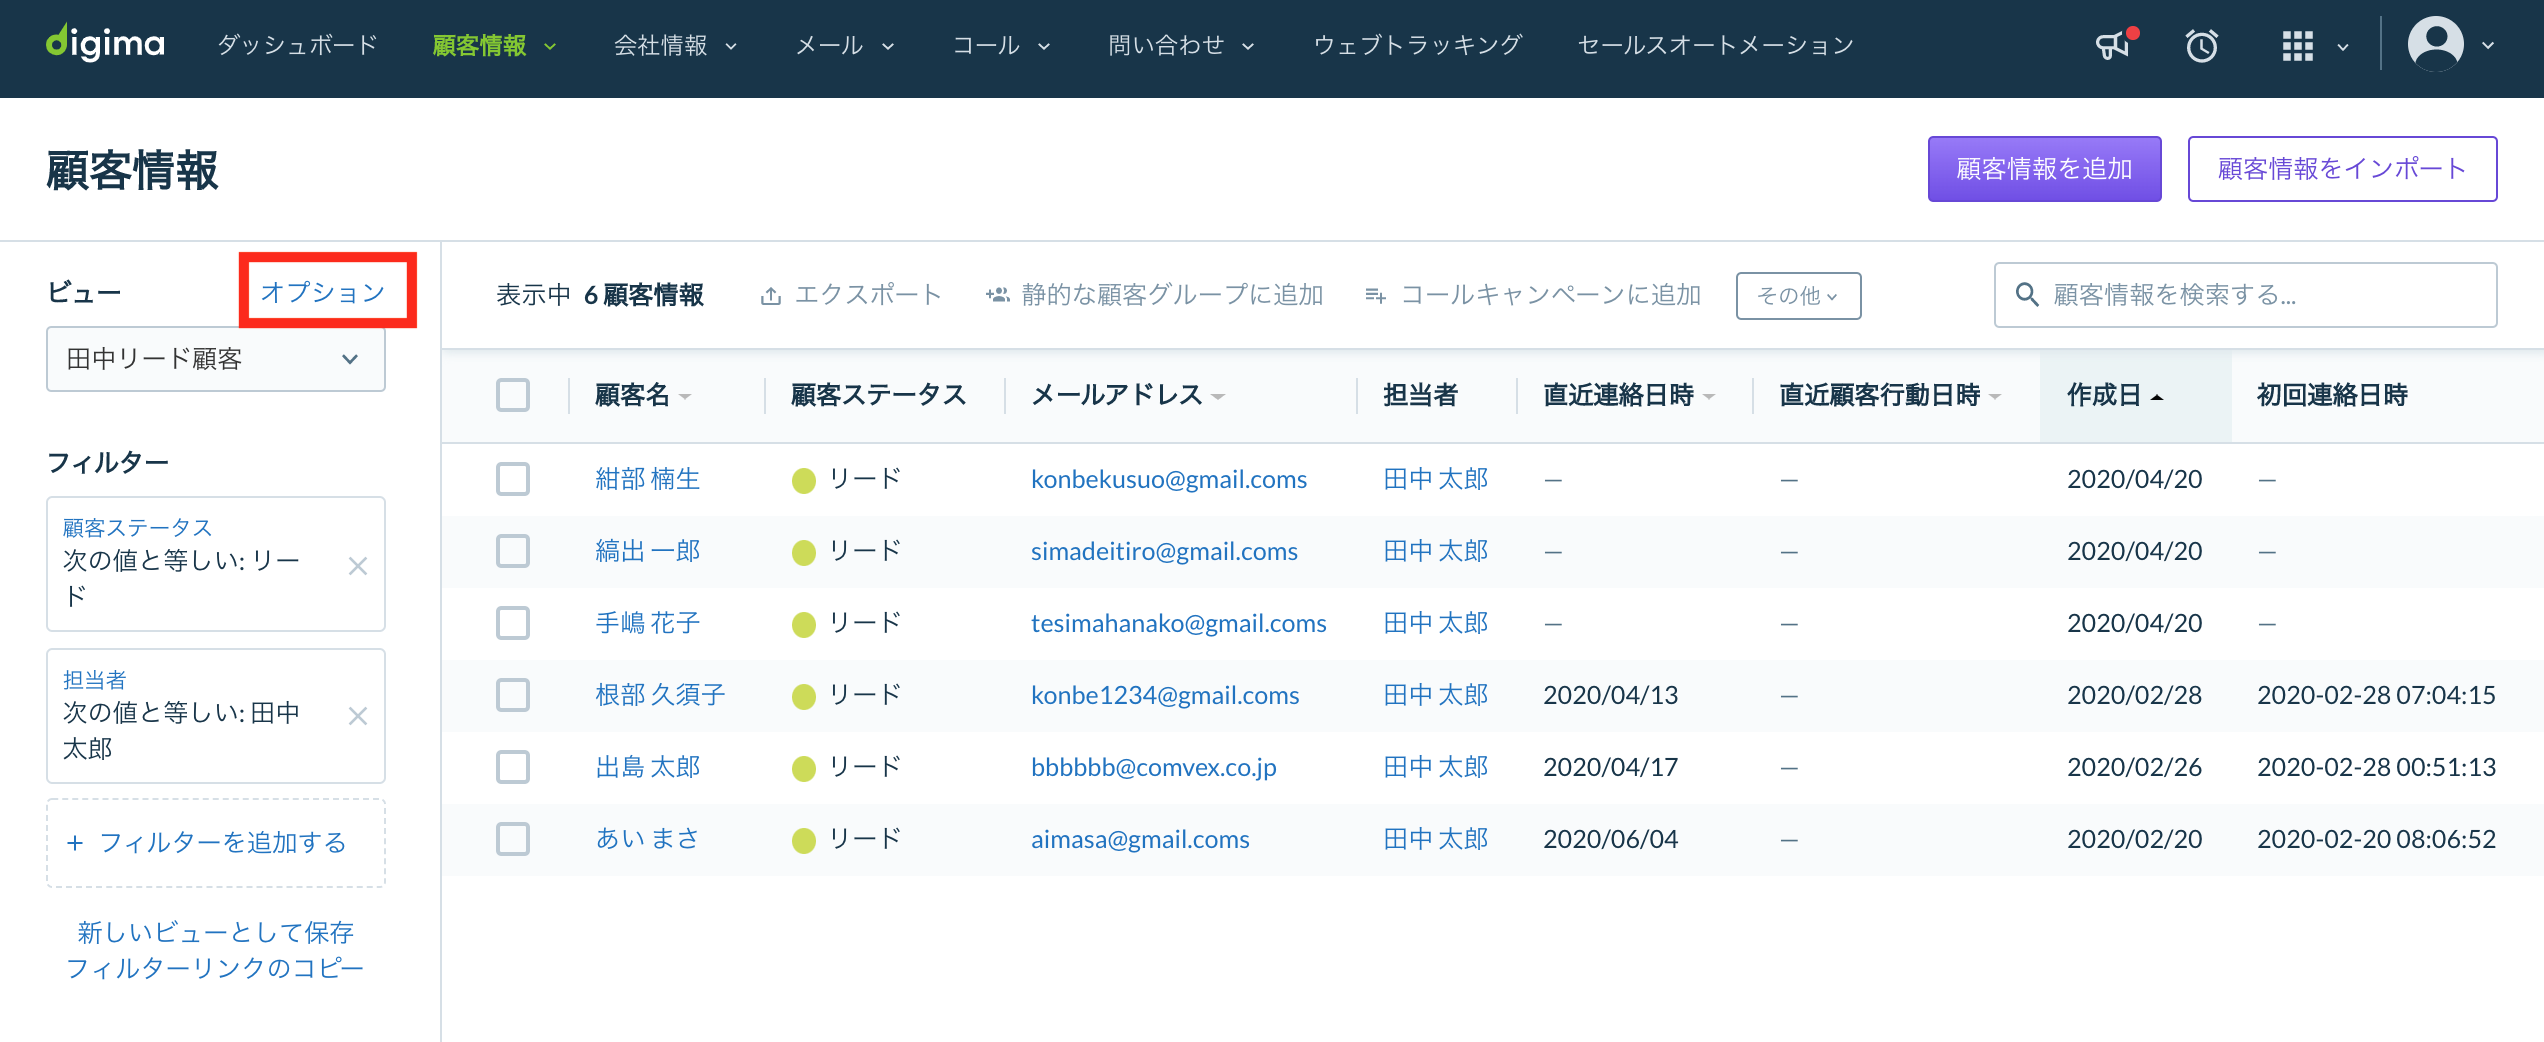Click フィルターを追加する
2544x1042 pixels.
pyautogui.click(x=216, y=843)
